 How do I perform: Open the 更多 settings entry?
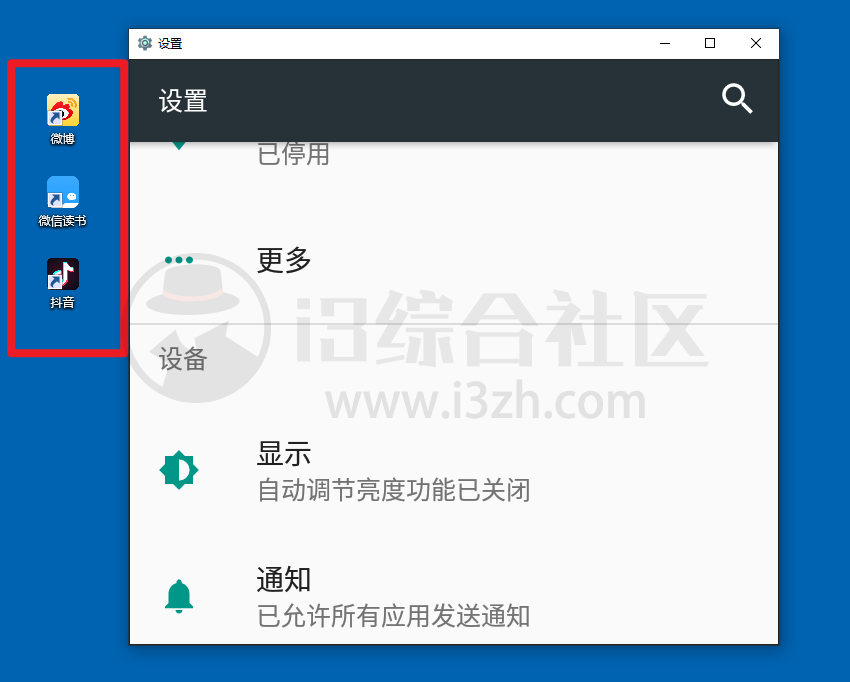pos(454,260)
